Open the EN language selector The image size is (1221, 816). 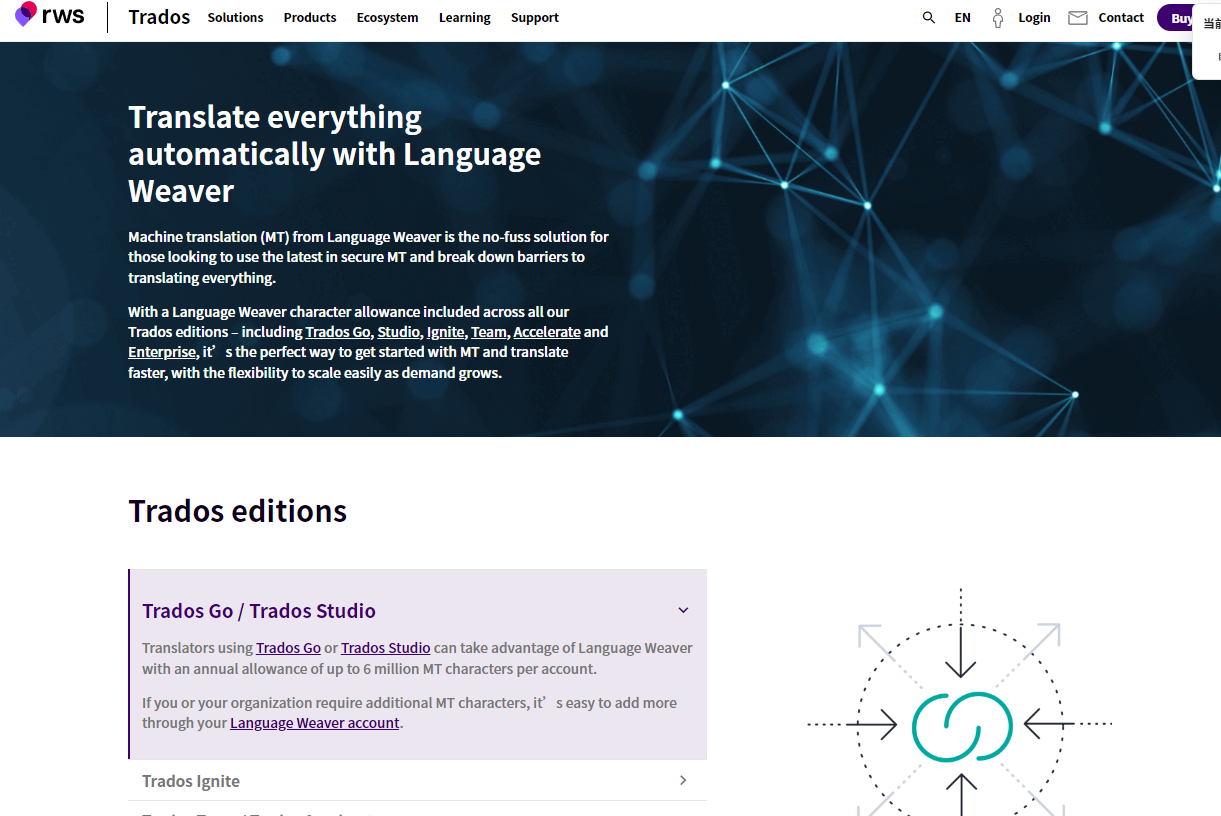[962, 18]
